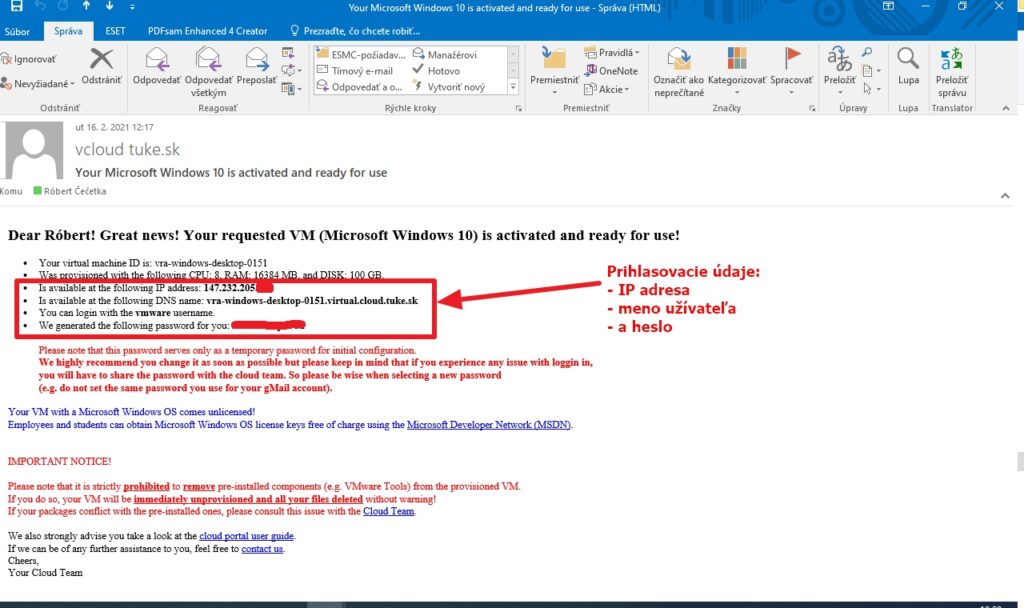1024x608 pixels.
Task: Open the PDFsam Enhanced 4 Creator tab
Action: pos(207,30)
